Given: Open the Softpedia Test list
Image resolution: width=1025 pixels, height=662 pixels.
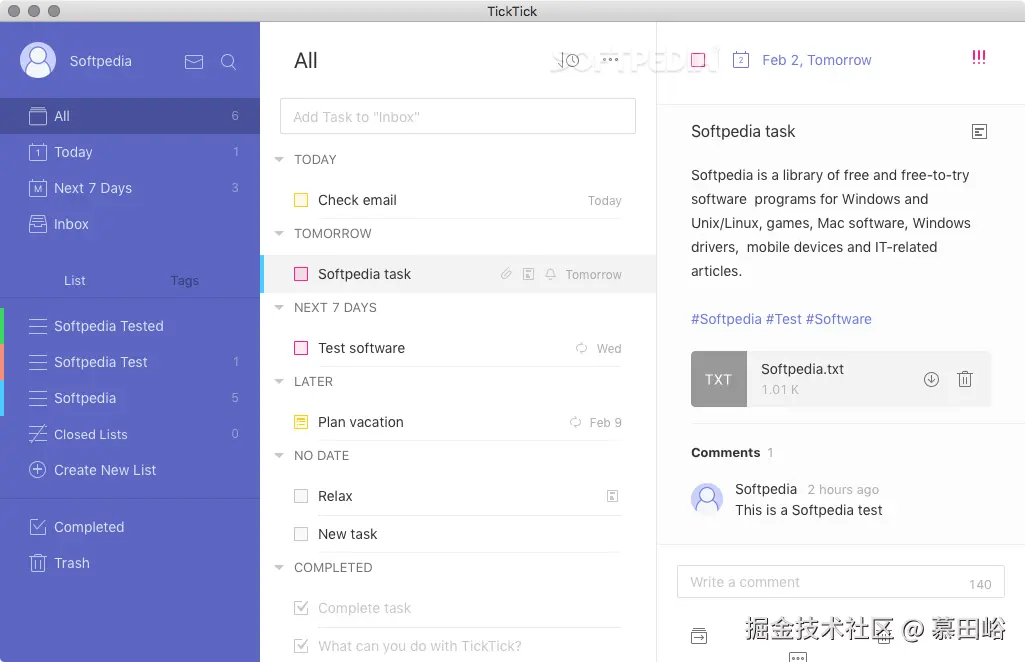Looking at the screenshot, I should [x=130, y=362].
